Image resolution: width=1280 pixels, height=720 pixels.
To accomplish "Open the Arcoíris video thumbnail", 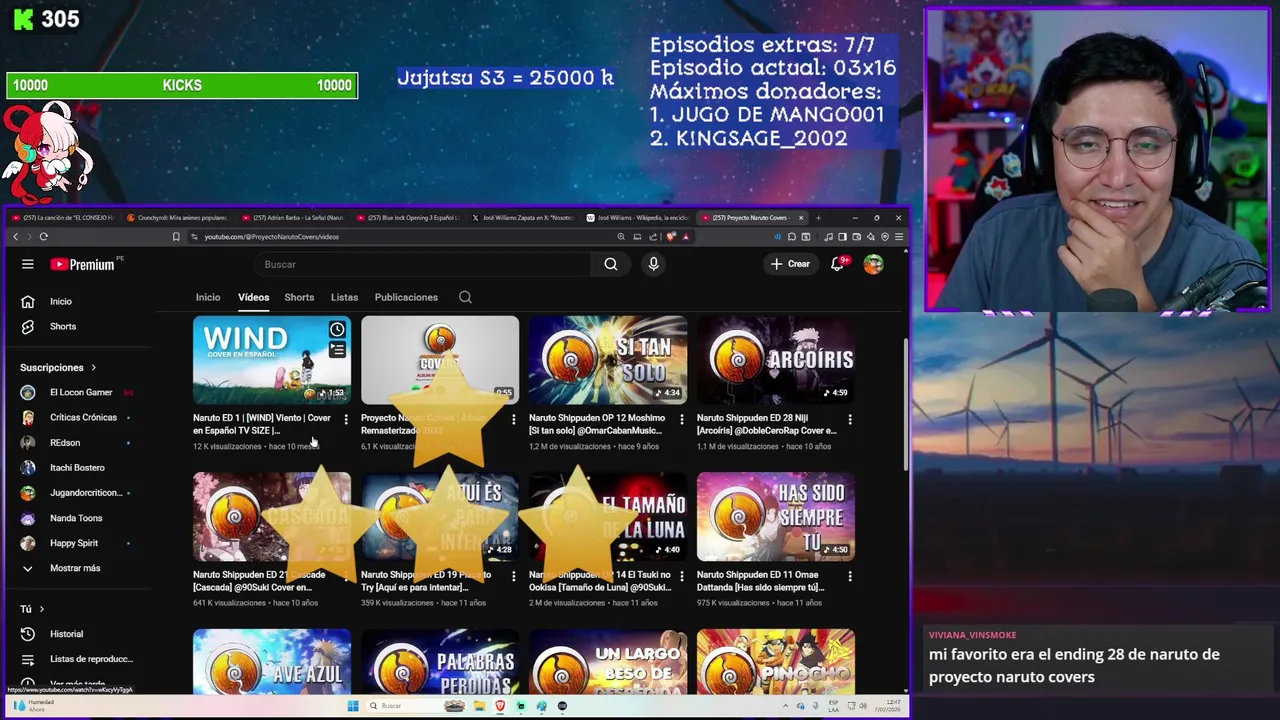I will click(x=776, y=360).
